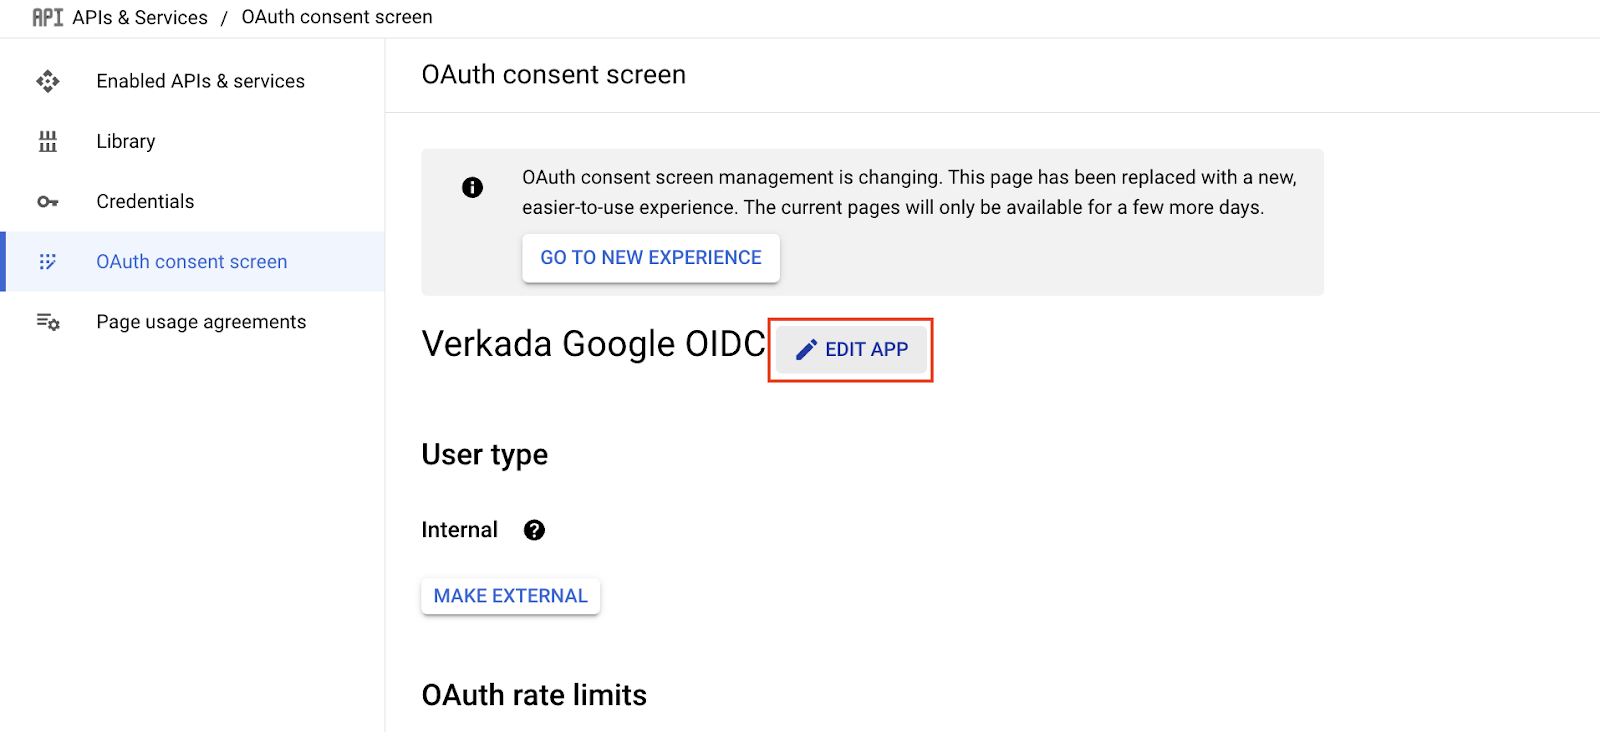The height and width of the screenshot is (732, 1600).
Task: Click the OAuth consent screen sidebar icon
Action: point(48,262)
